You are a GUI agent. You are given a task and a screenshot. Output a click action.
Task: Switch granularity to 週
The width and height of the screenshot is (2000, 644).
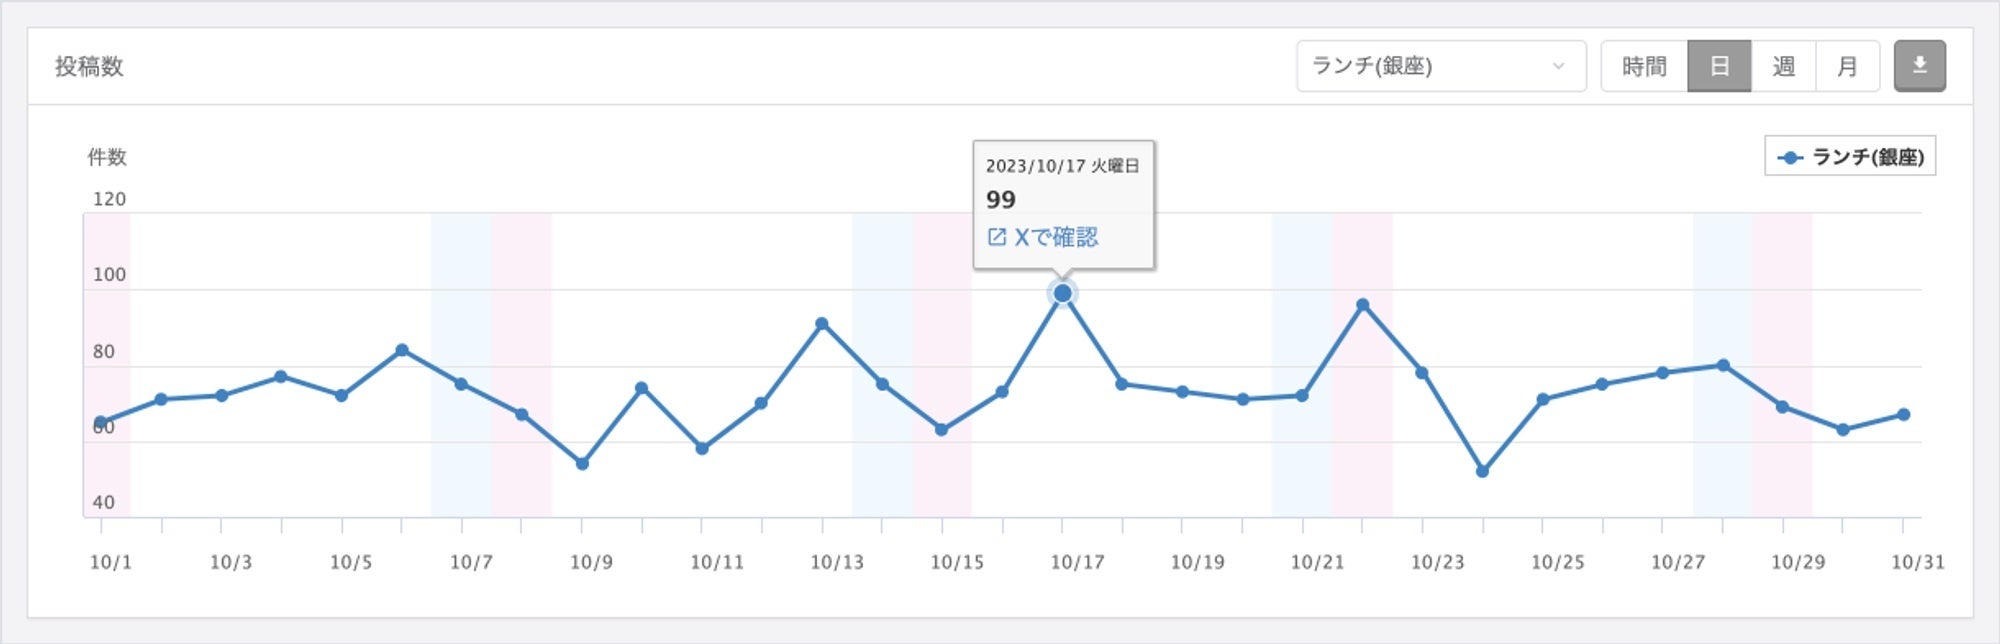coord(1783,66)
